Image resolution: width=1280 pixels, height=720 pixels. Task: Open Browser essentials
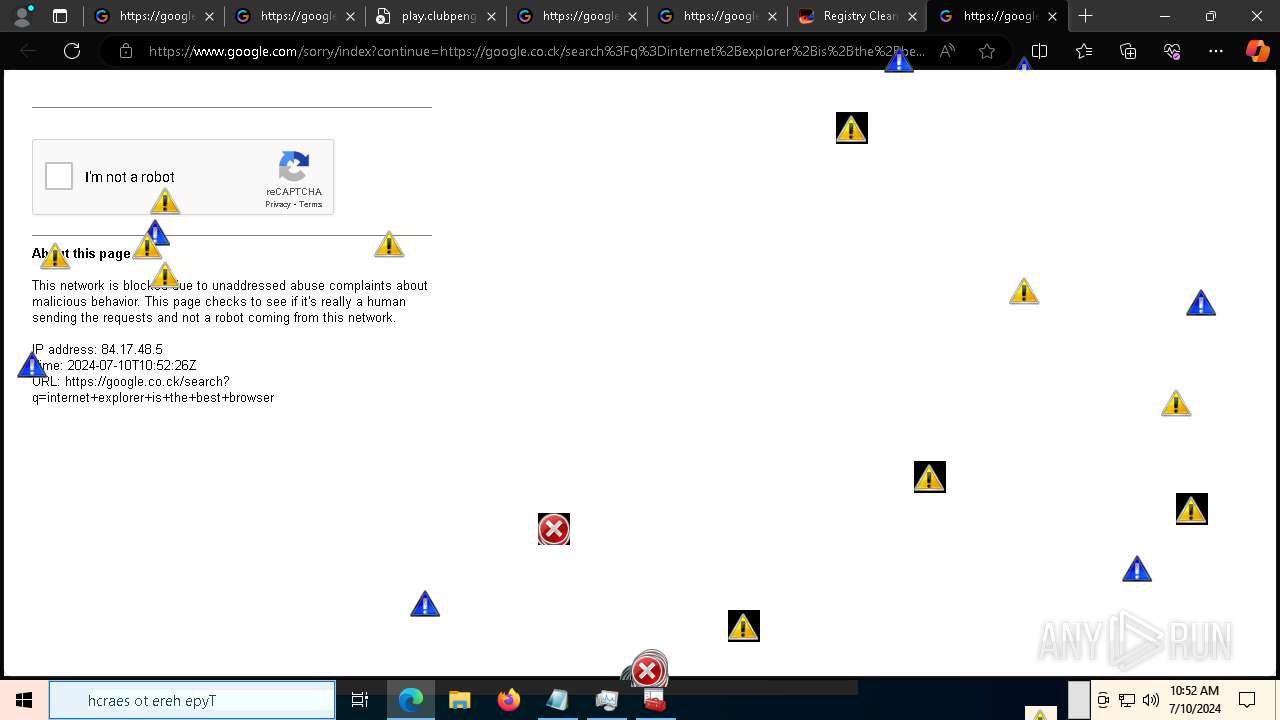pyautogui.click(x=1172, y=51)
